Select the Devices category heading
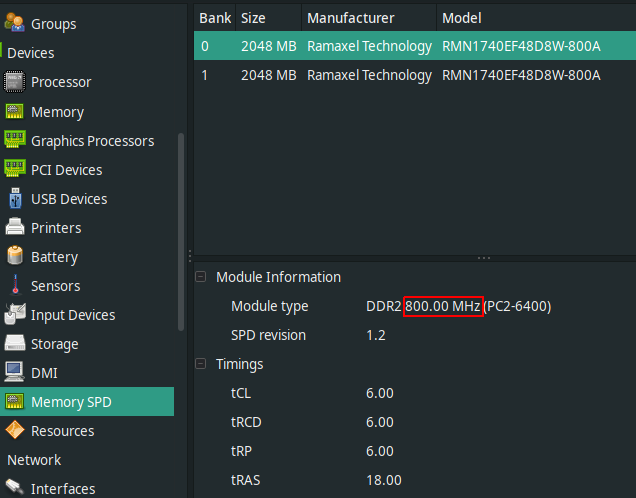 (31, 53)
